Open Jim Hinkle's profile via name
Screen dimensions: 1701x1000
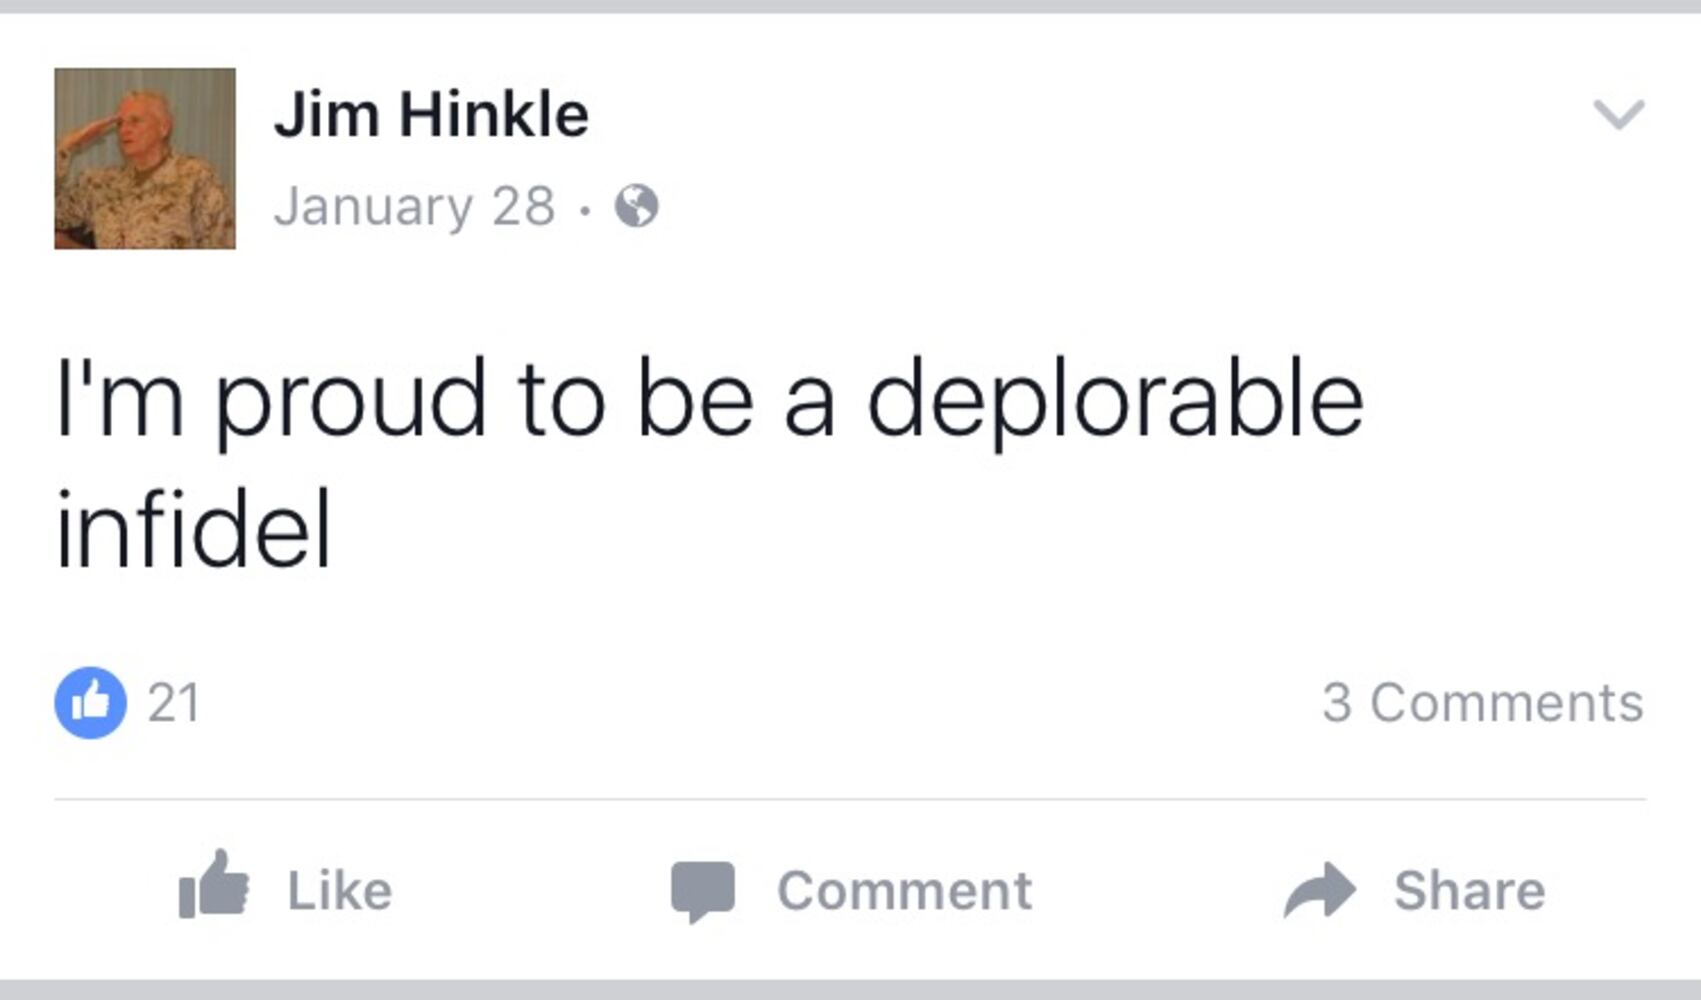click(431, 114)
